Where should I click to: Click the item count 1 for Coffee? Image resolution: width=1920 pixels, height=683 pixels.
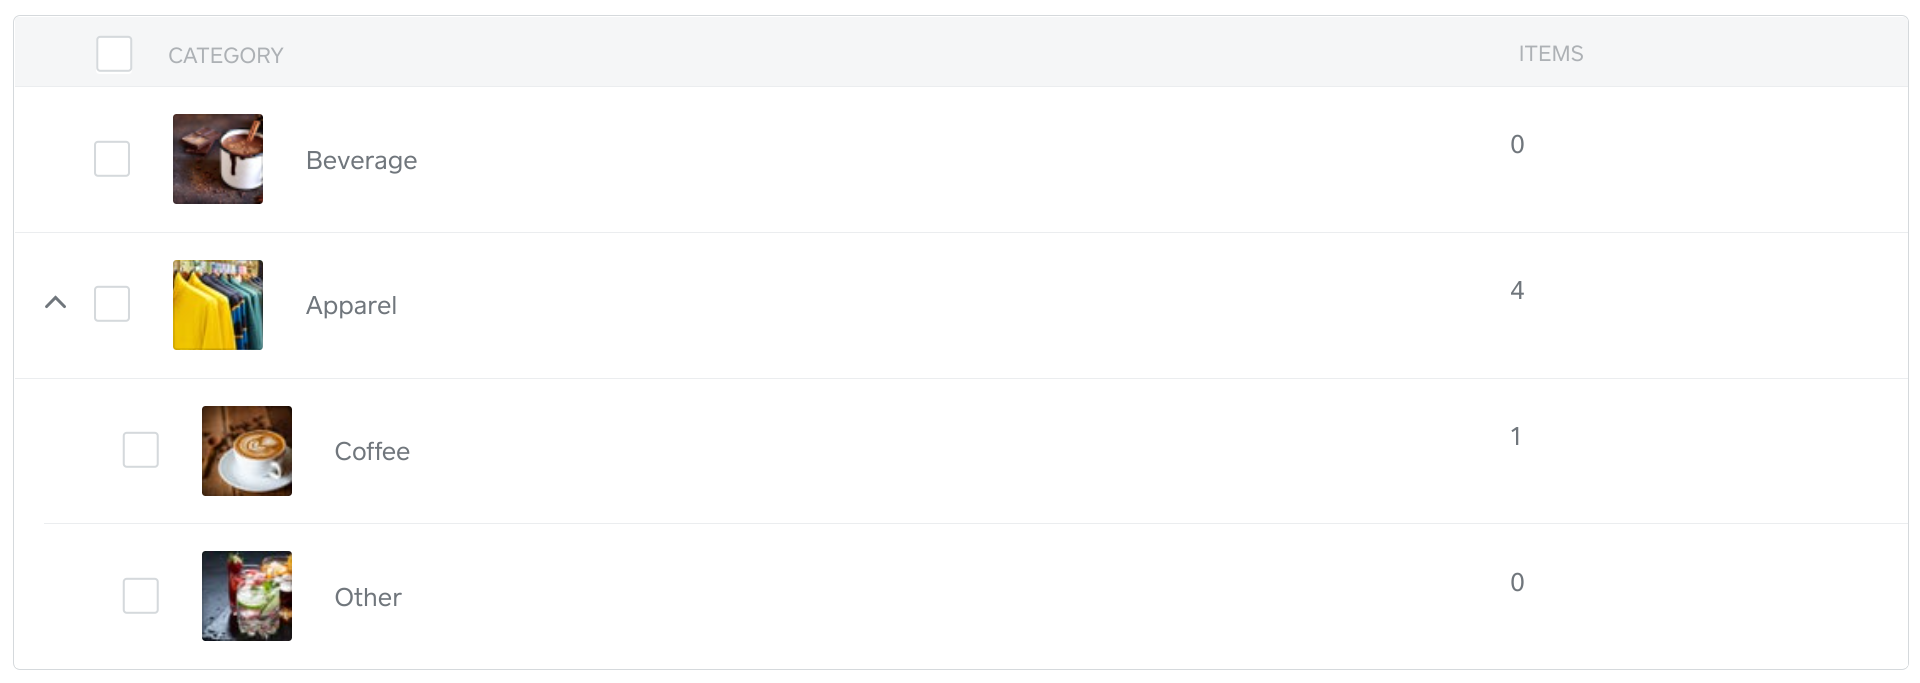coord(1516,437)
